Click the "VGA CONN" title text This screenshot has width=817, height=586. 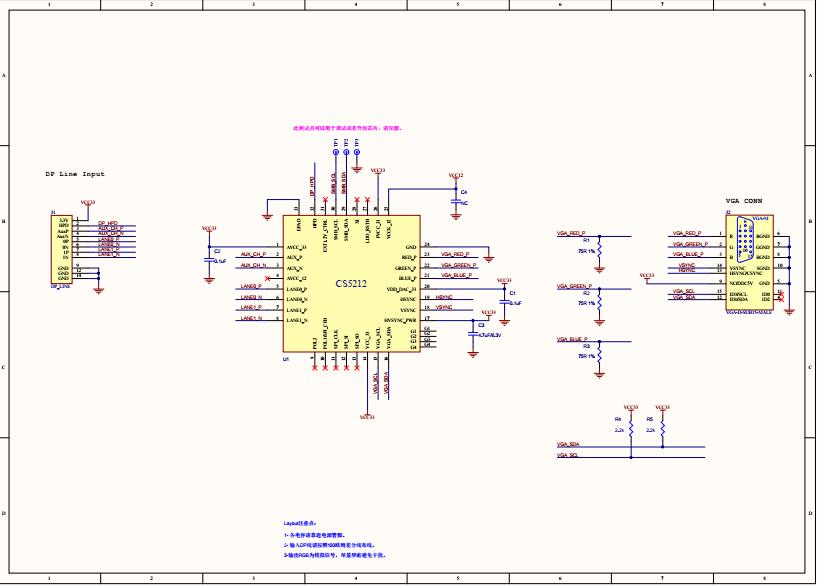(x=744, y=201)
